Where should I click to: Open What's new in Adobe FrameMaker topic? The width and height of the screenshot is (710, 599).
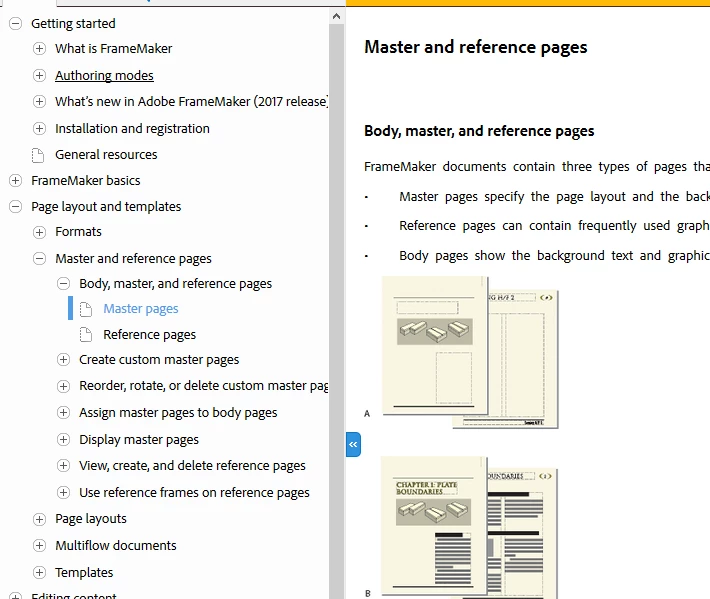click(192, 101)
